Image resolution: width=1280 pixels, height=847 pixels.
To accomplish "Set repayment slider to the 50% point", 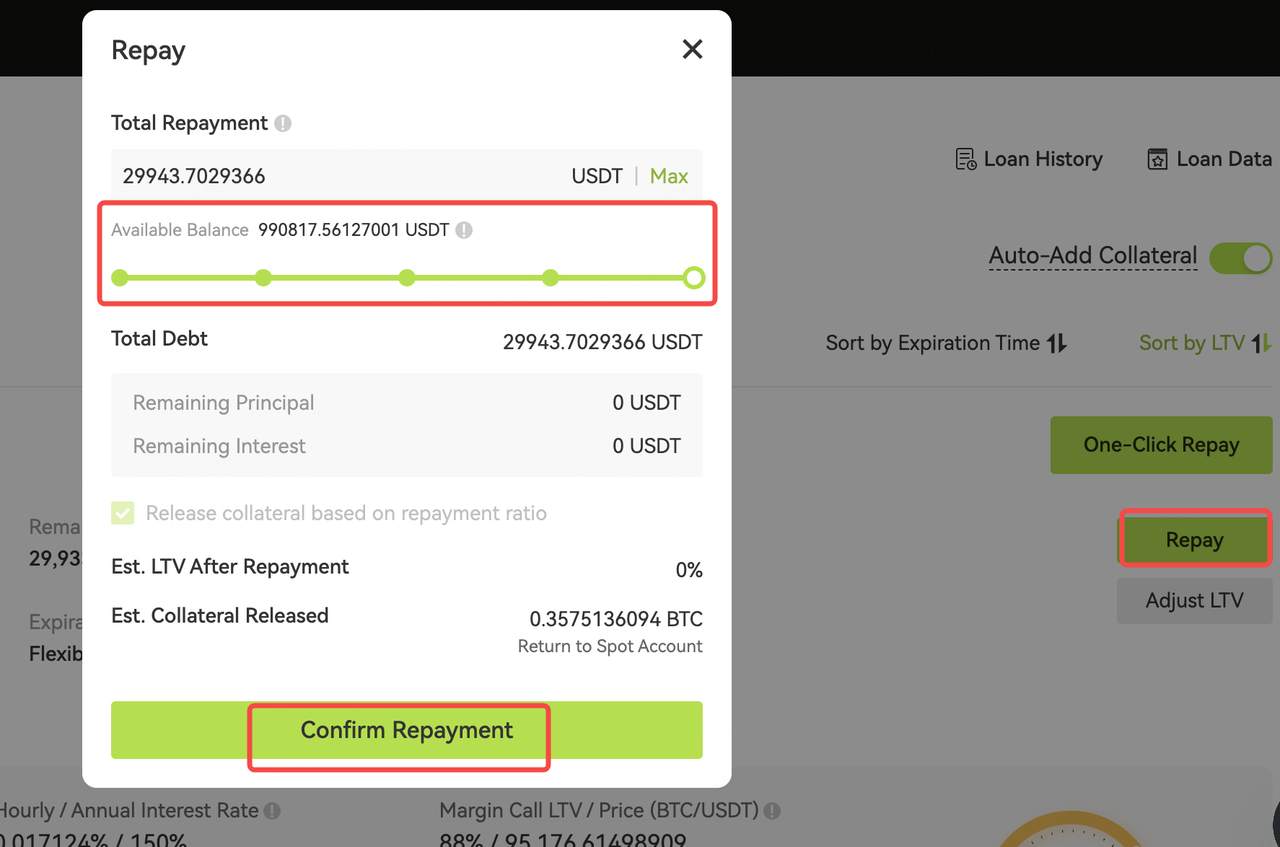I will [x=407, y=278].
